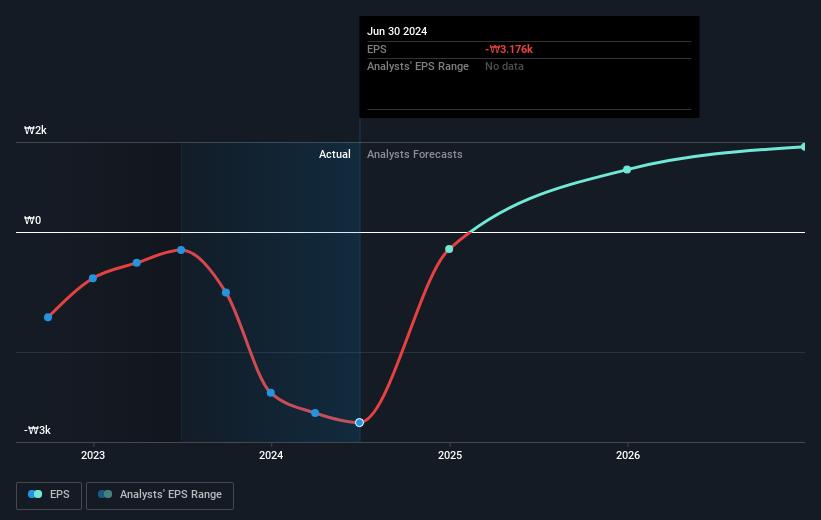Click the EPS point between 2024 and mid-2024
This screenshot has width=821, height=520.
click(315, 413)
